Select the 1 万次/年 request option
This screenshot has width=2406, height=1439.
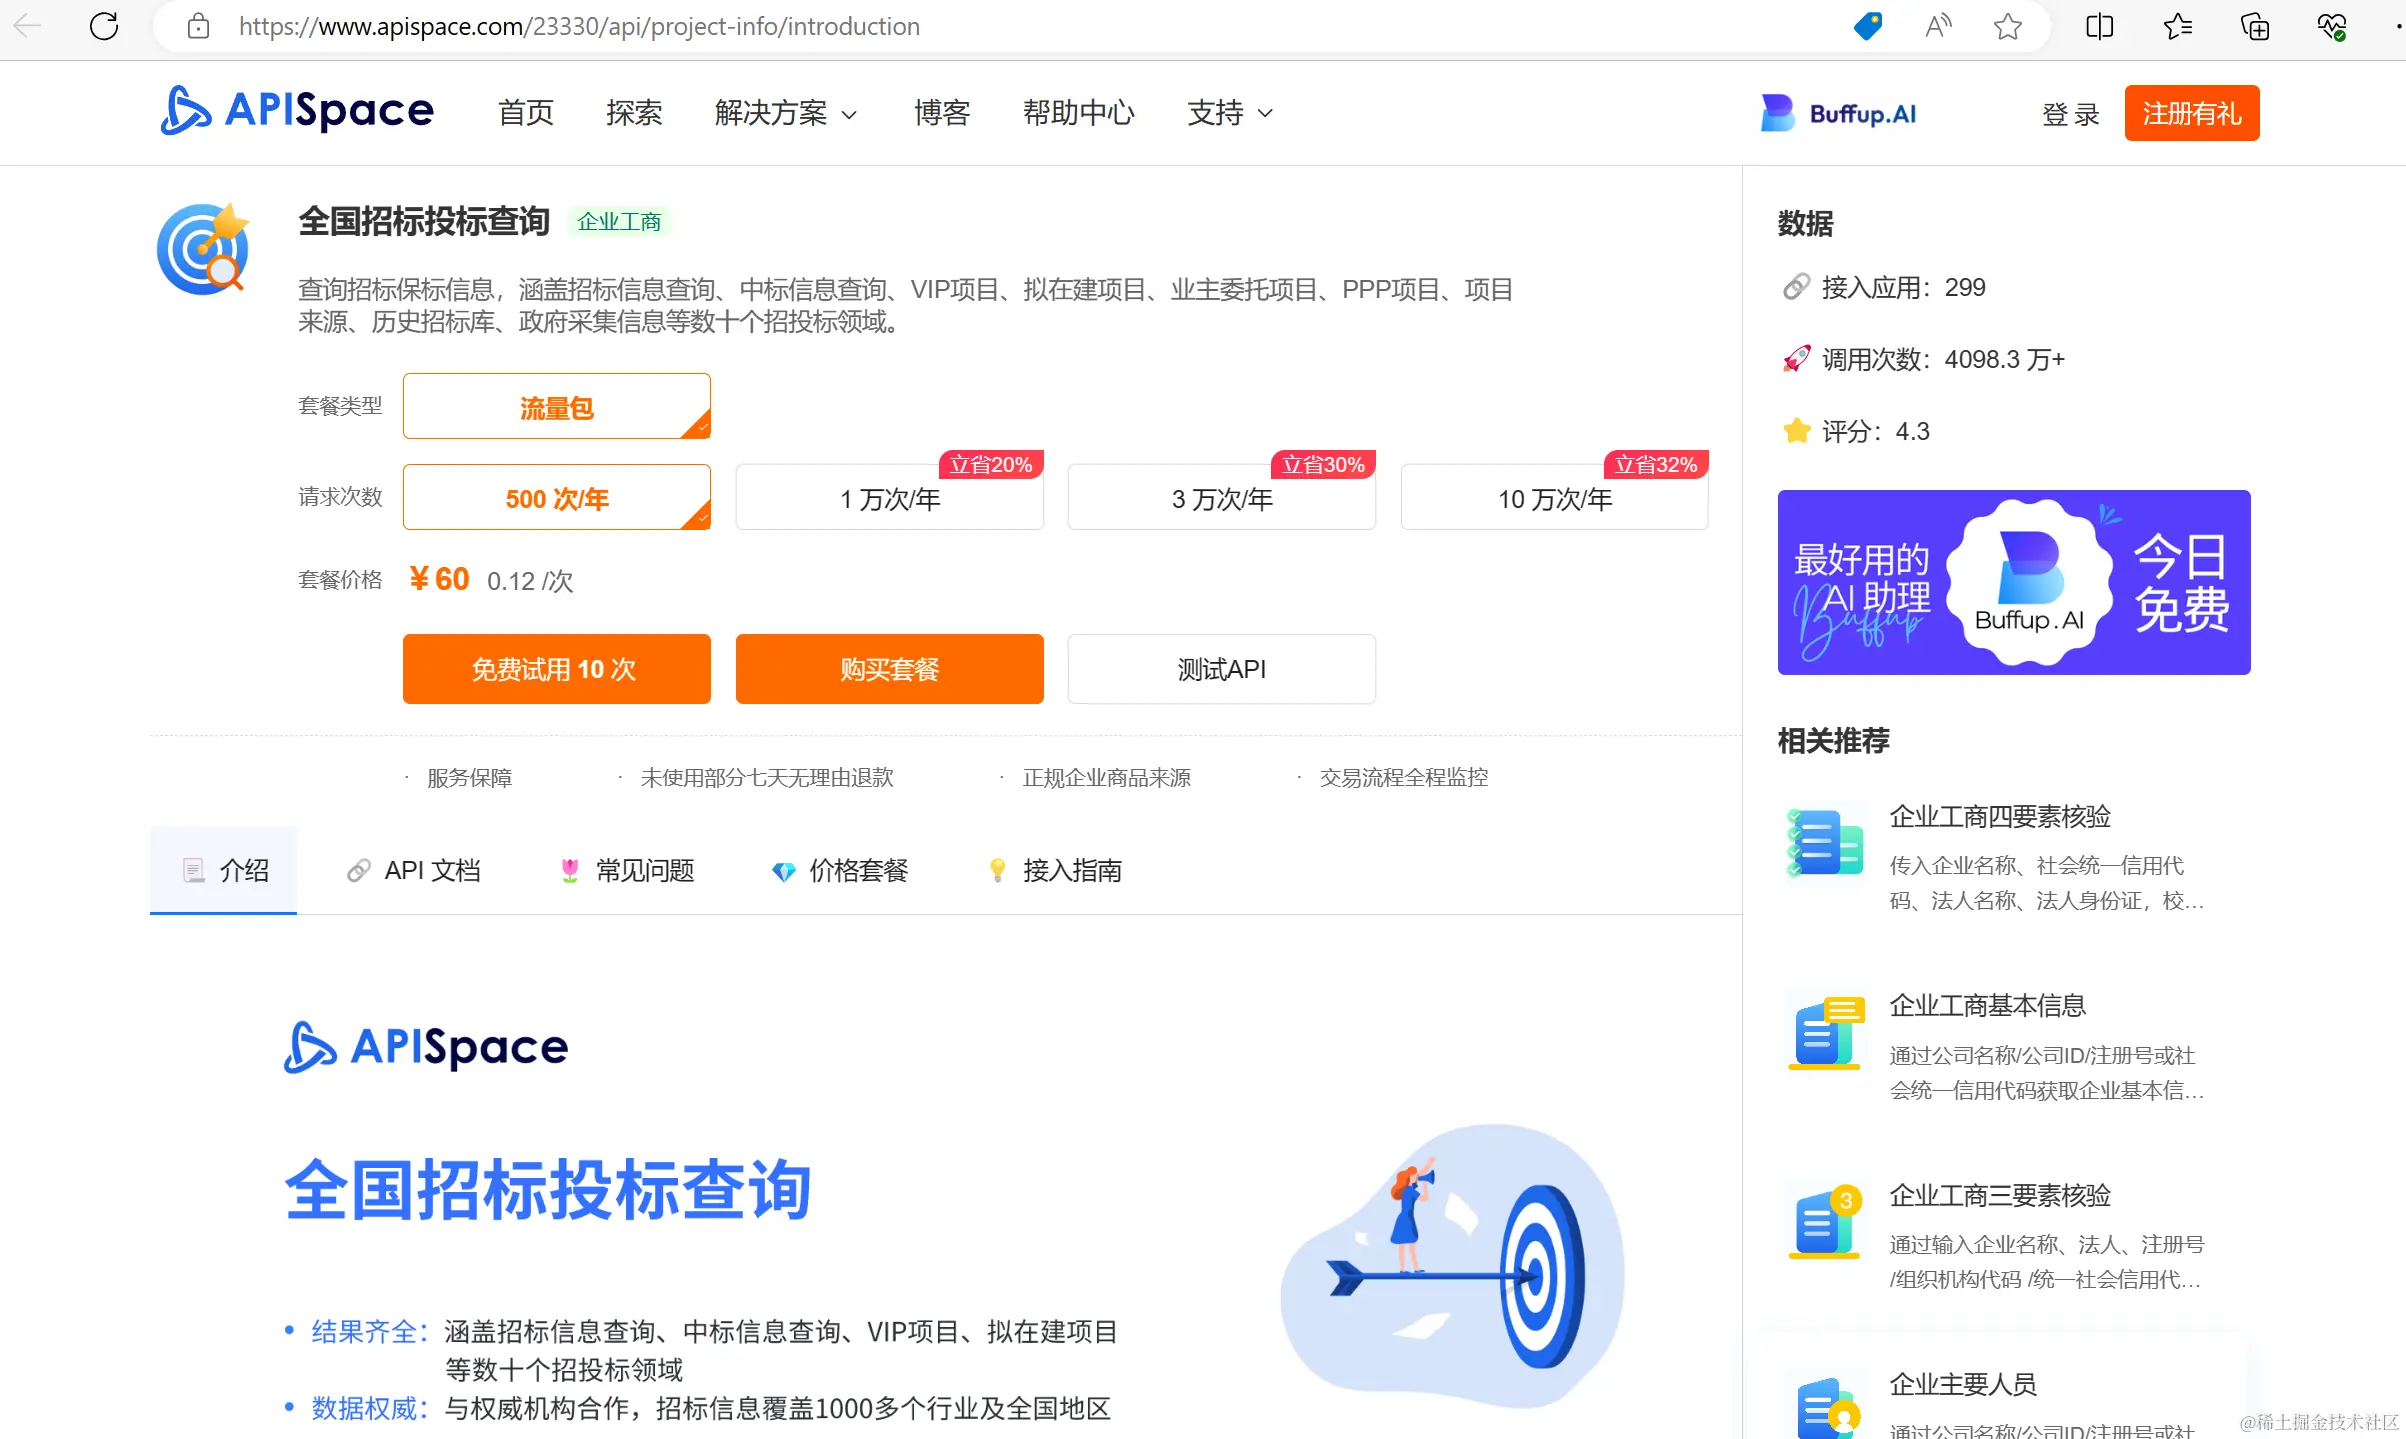(889, 498)
